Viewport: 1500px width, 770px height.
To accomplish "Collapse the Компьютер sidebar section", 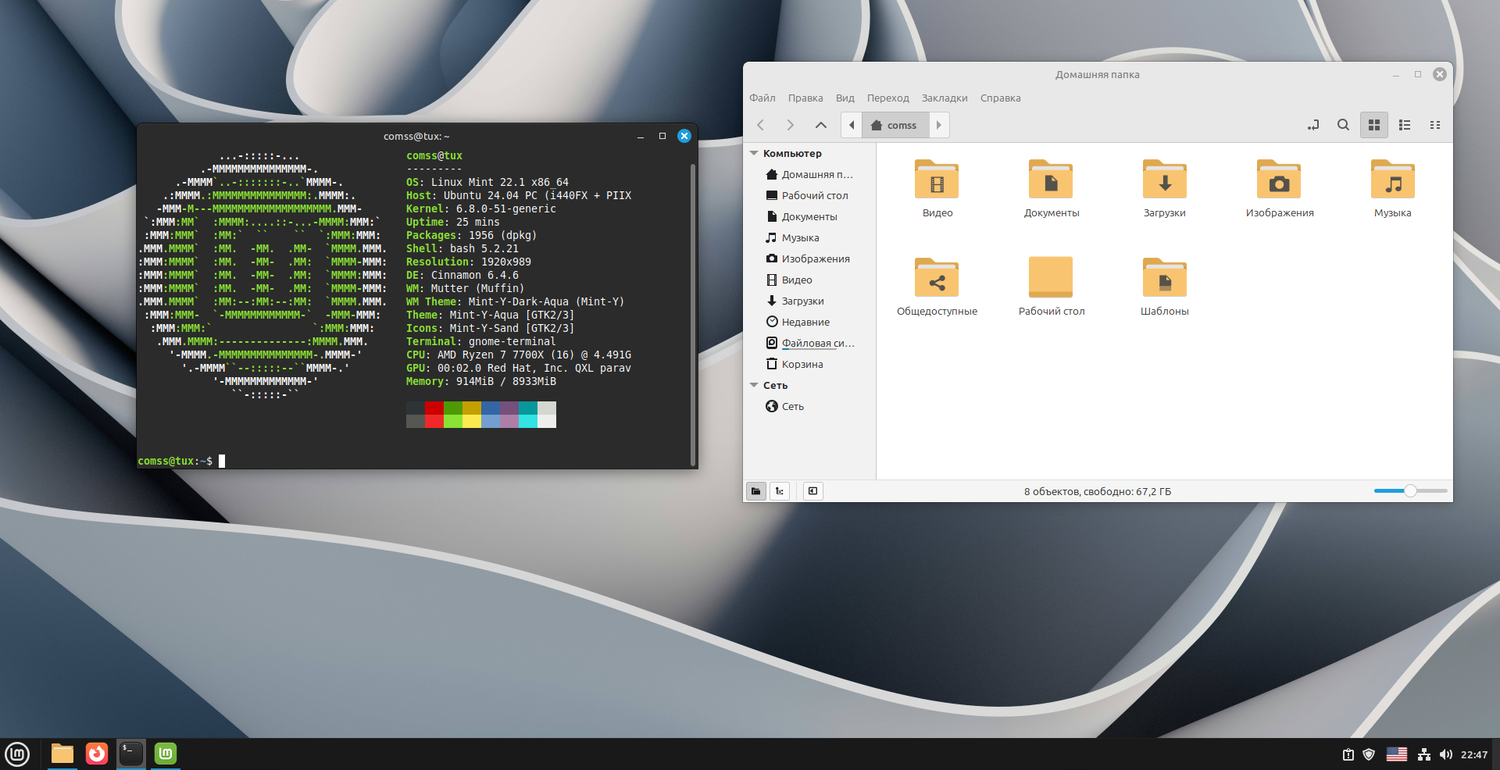I will coord(754,154).
